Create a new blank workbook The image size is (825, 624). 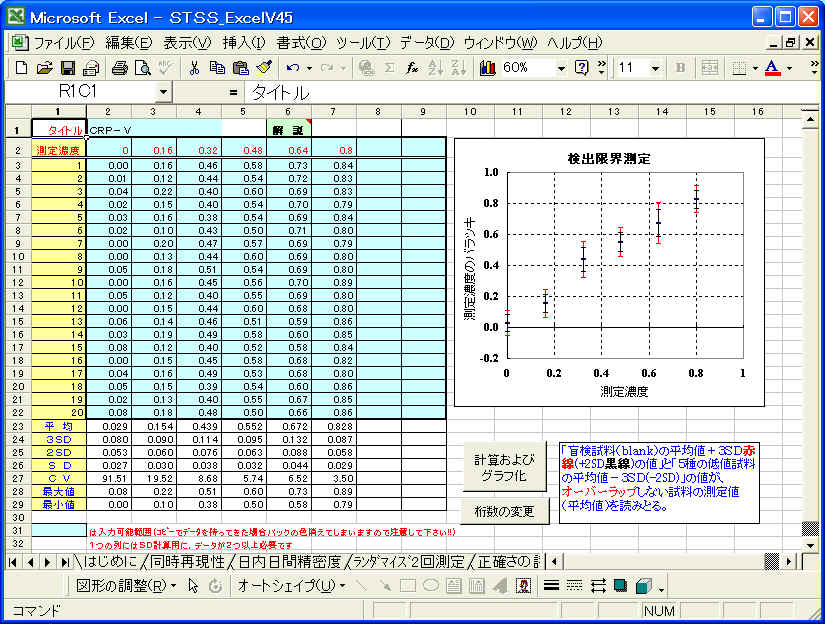tap(21, 68)
